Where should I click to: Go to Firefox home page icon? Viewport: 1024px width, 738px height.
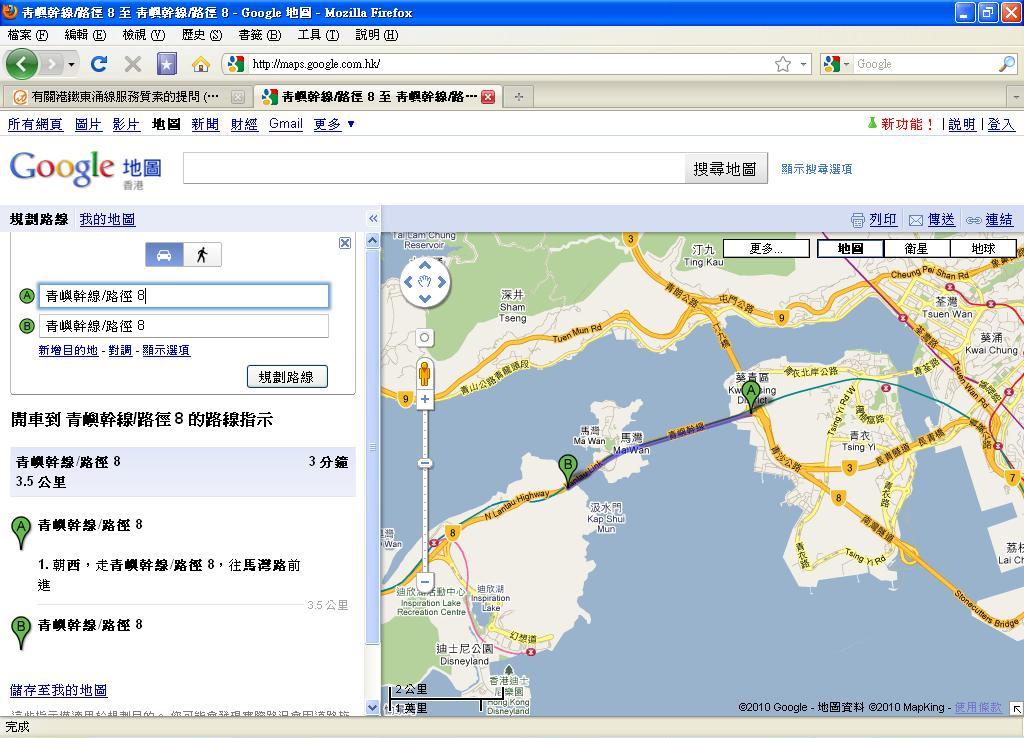coord(201,63)
